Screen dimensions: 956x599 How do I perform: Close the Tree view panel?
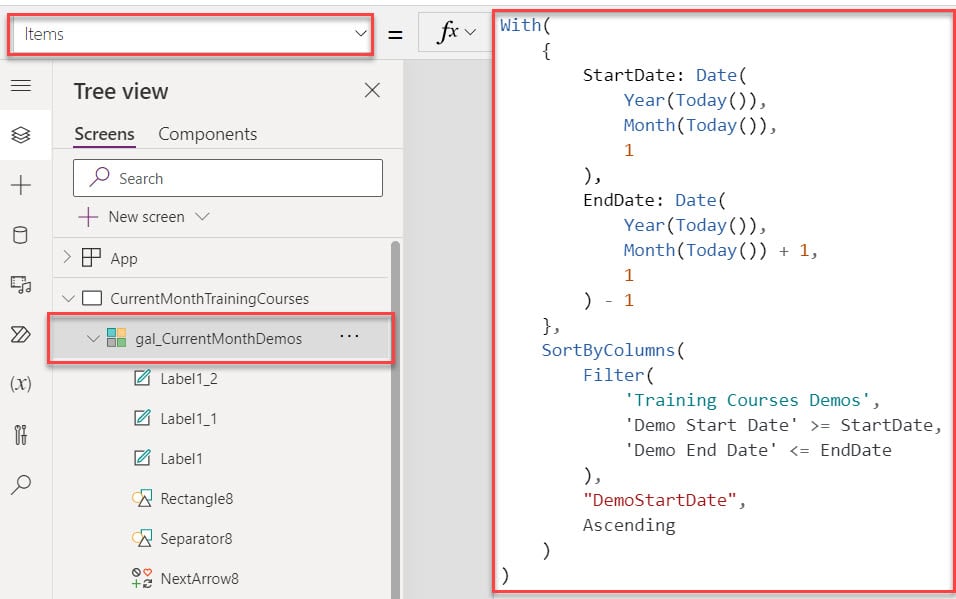coord(372,91)
